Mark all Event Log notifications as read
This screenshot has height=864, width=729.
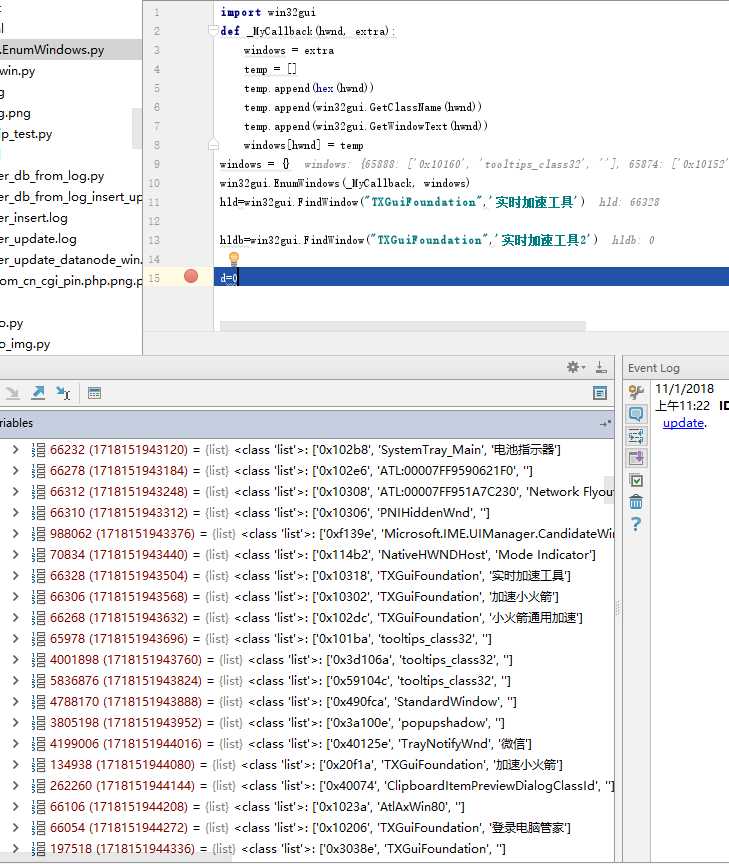pyautogui.click(x=636, y=480)
